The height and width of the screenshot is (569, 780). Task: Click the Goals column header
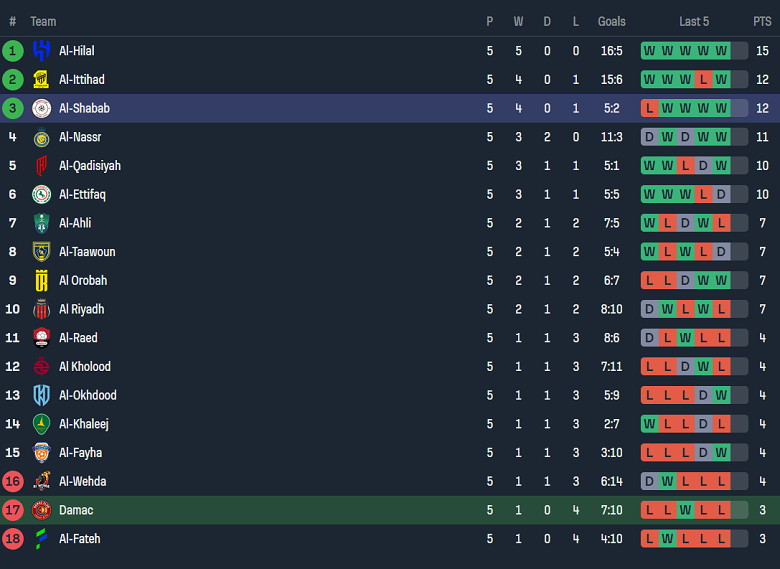612,21
